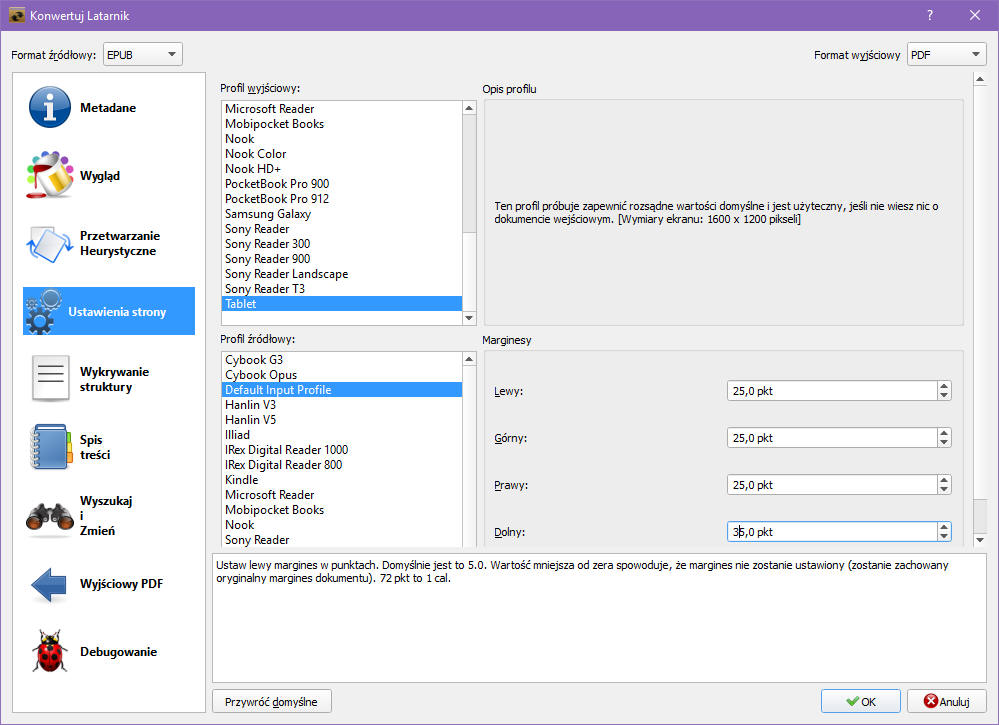
Task: Confirm conversion with OK button
Action: point(860,702)
